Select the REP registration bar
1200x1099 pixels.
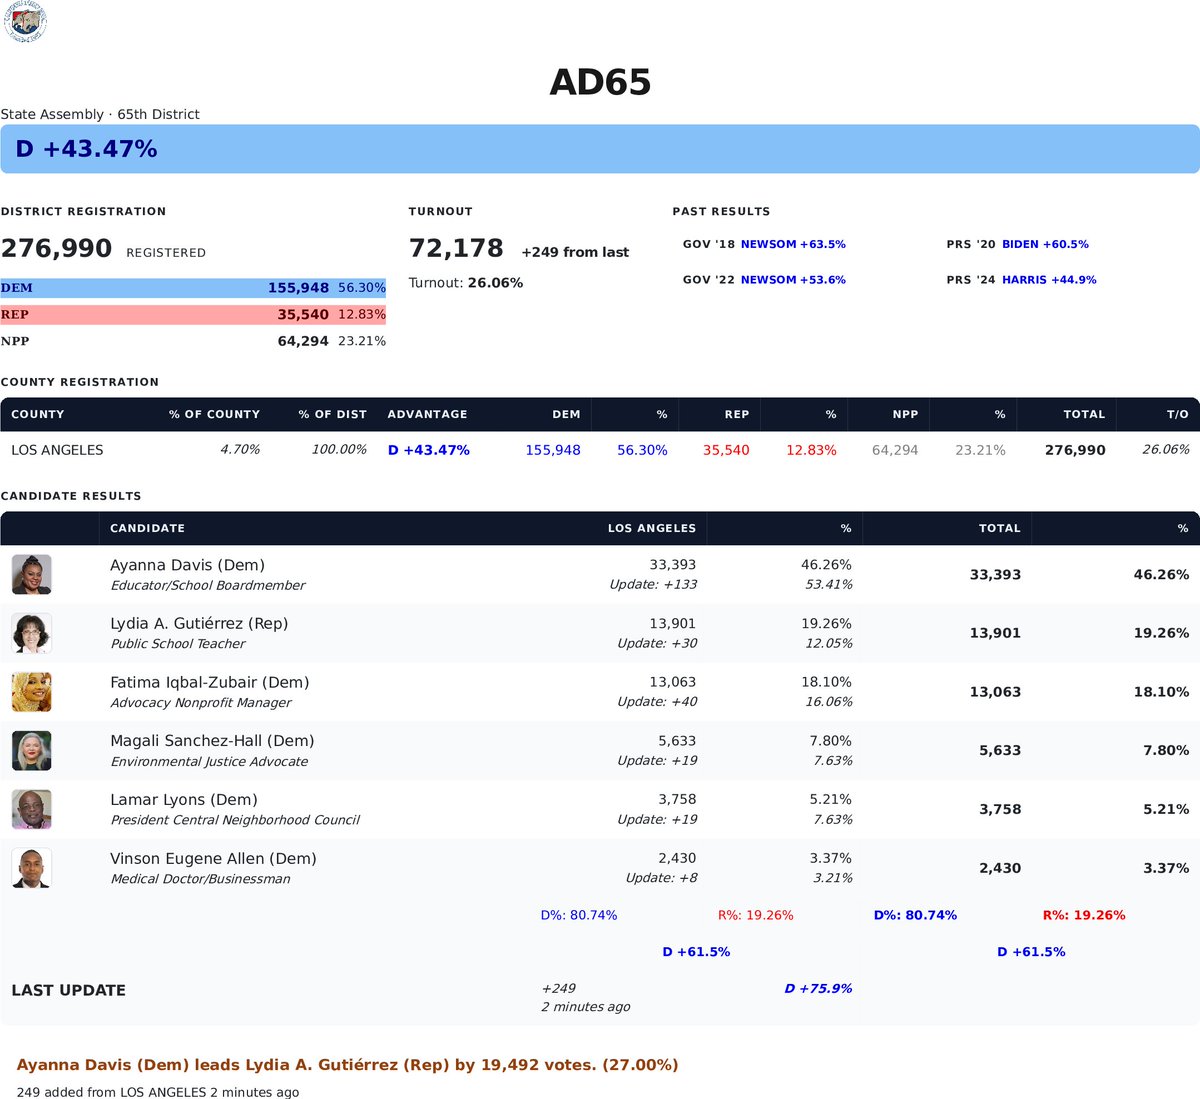click(x=193, y=314)
